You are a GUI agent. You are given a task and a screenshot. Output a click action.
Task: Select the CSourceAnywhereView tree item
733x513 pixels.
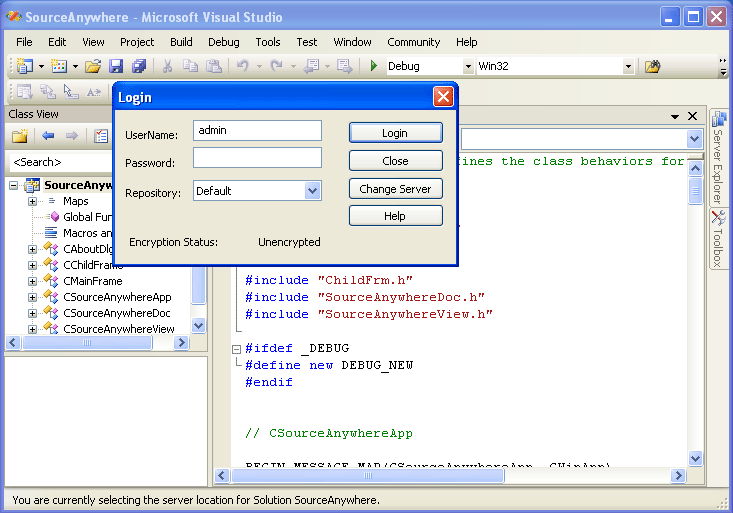[x=119, y=329]
